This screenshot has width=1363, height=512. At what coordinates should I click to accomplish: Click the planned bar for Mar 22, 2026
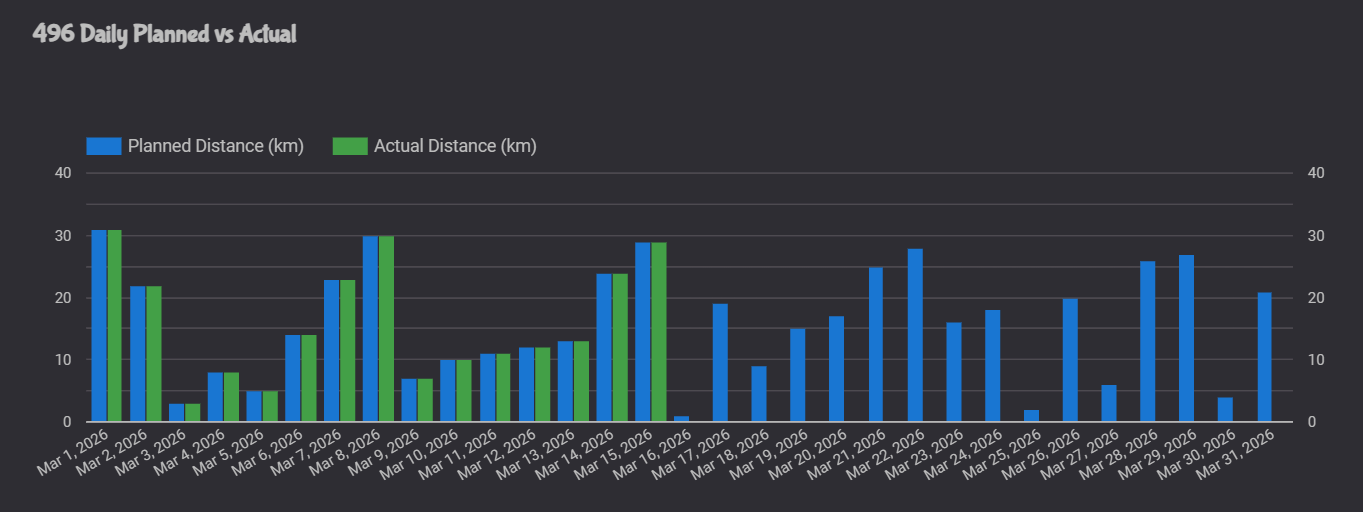click(915, 335)
